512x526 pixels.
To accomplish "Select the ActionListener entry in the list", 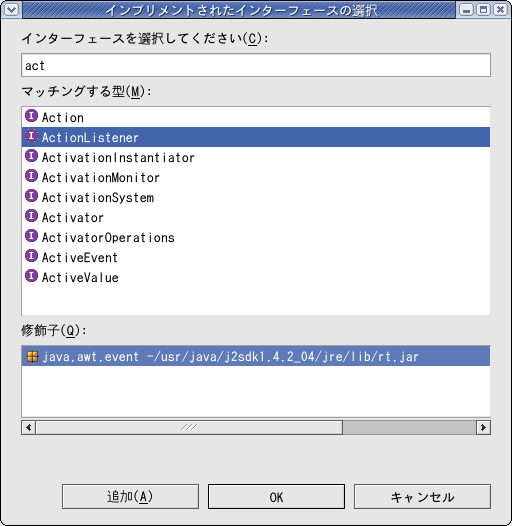I will click(x=256, y=137).
